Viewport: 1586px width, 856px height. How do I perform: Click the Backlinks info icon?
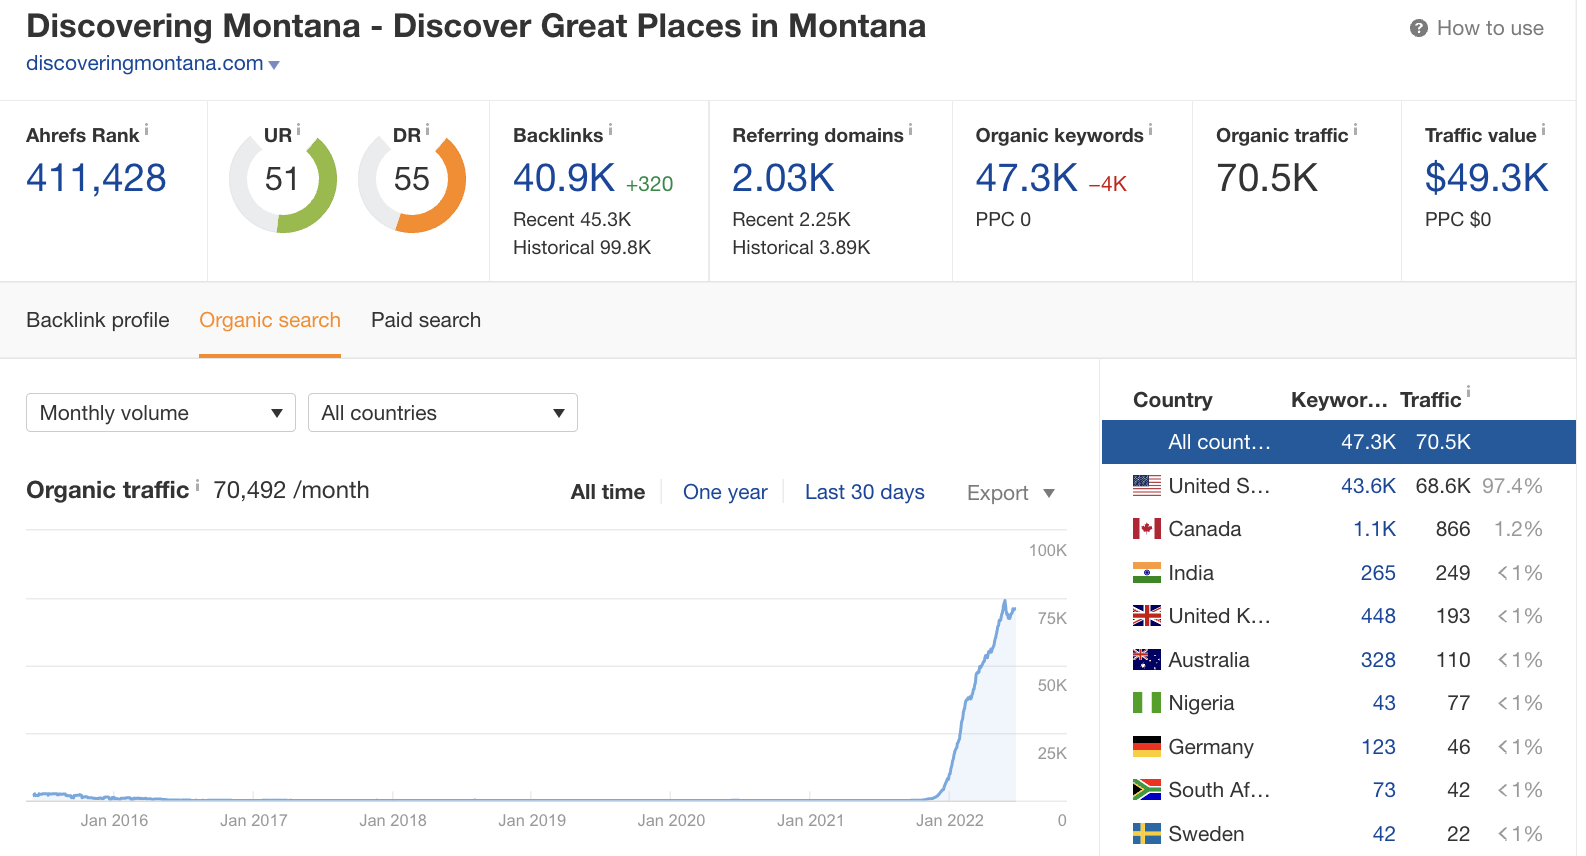[x=610, y=130]
